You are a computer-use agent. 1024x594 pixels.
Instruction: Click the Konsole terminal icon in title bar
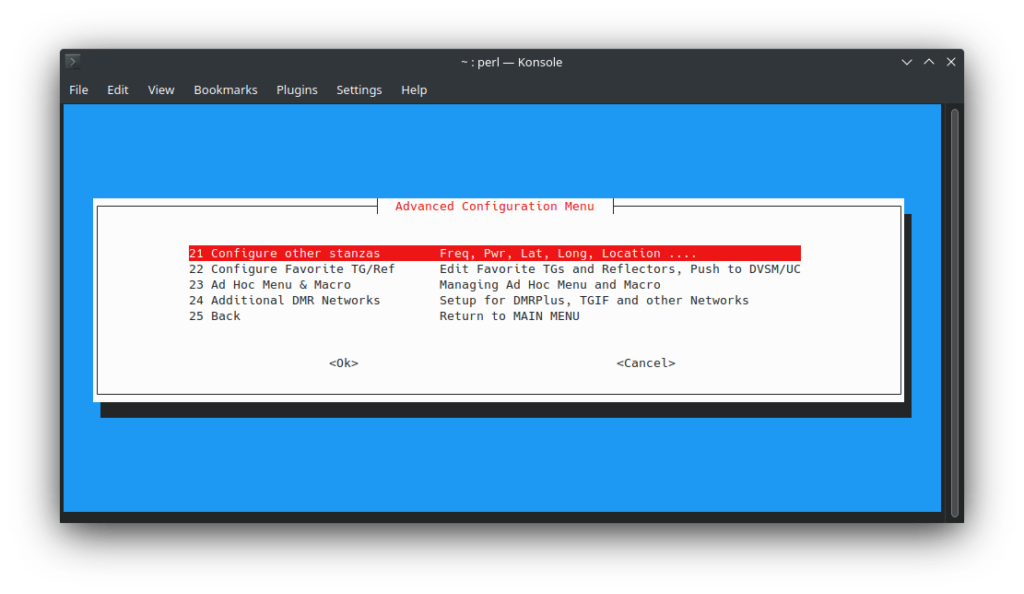pos(72,61)
